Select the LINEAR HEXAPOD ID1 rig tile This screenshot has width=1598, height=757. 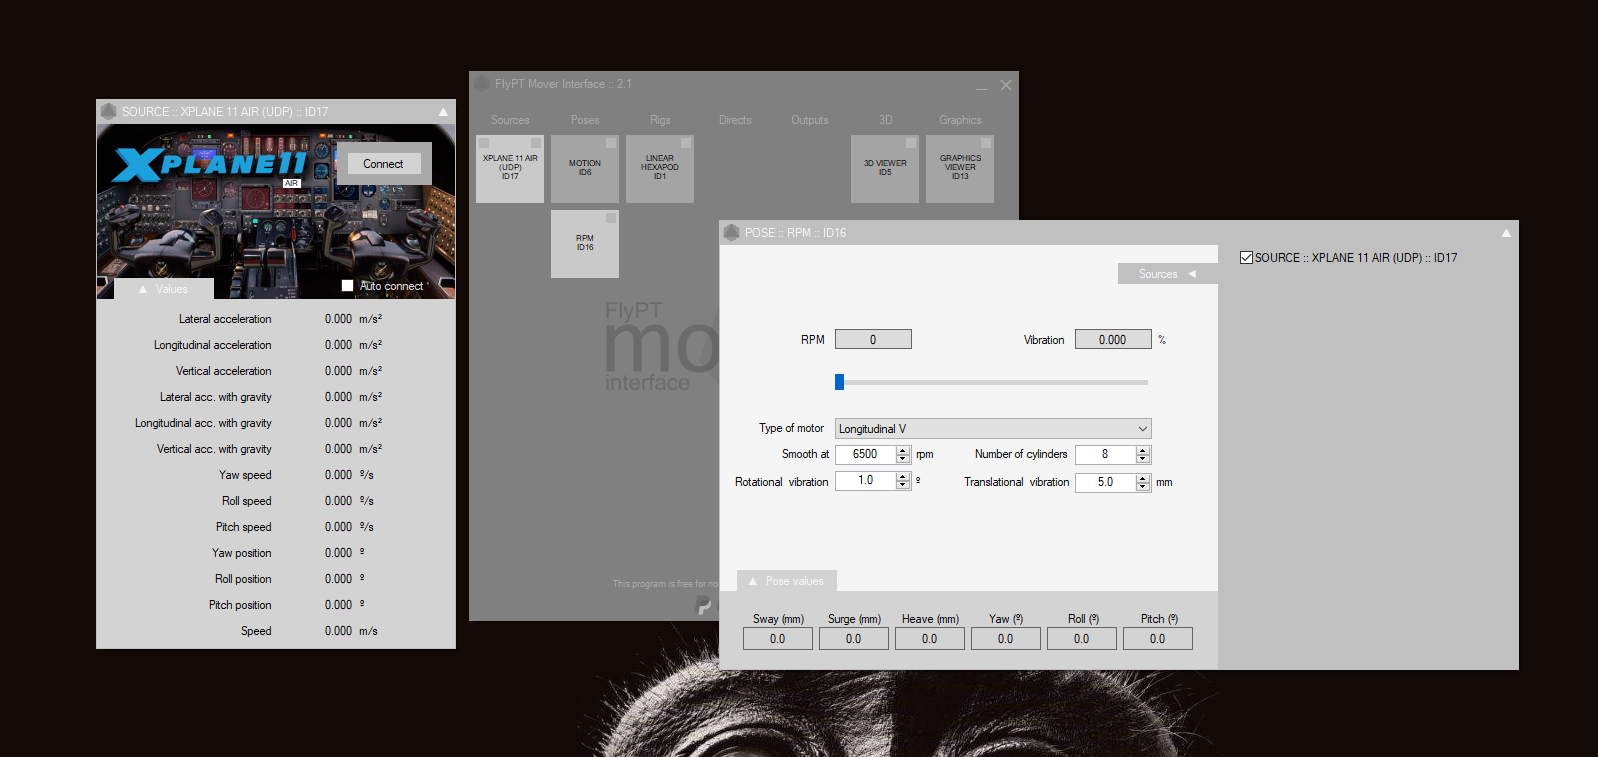pos(660,169)
